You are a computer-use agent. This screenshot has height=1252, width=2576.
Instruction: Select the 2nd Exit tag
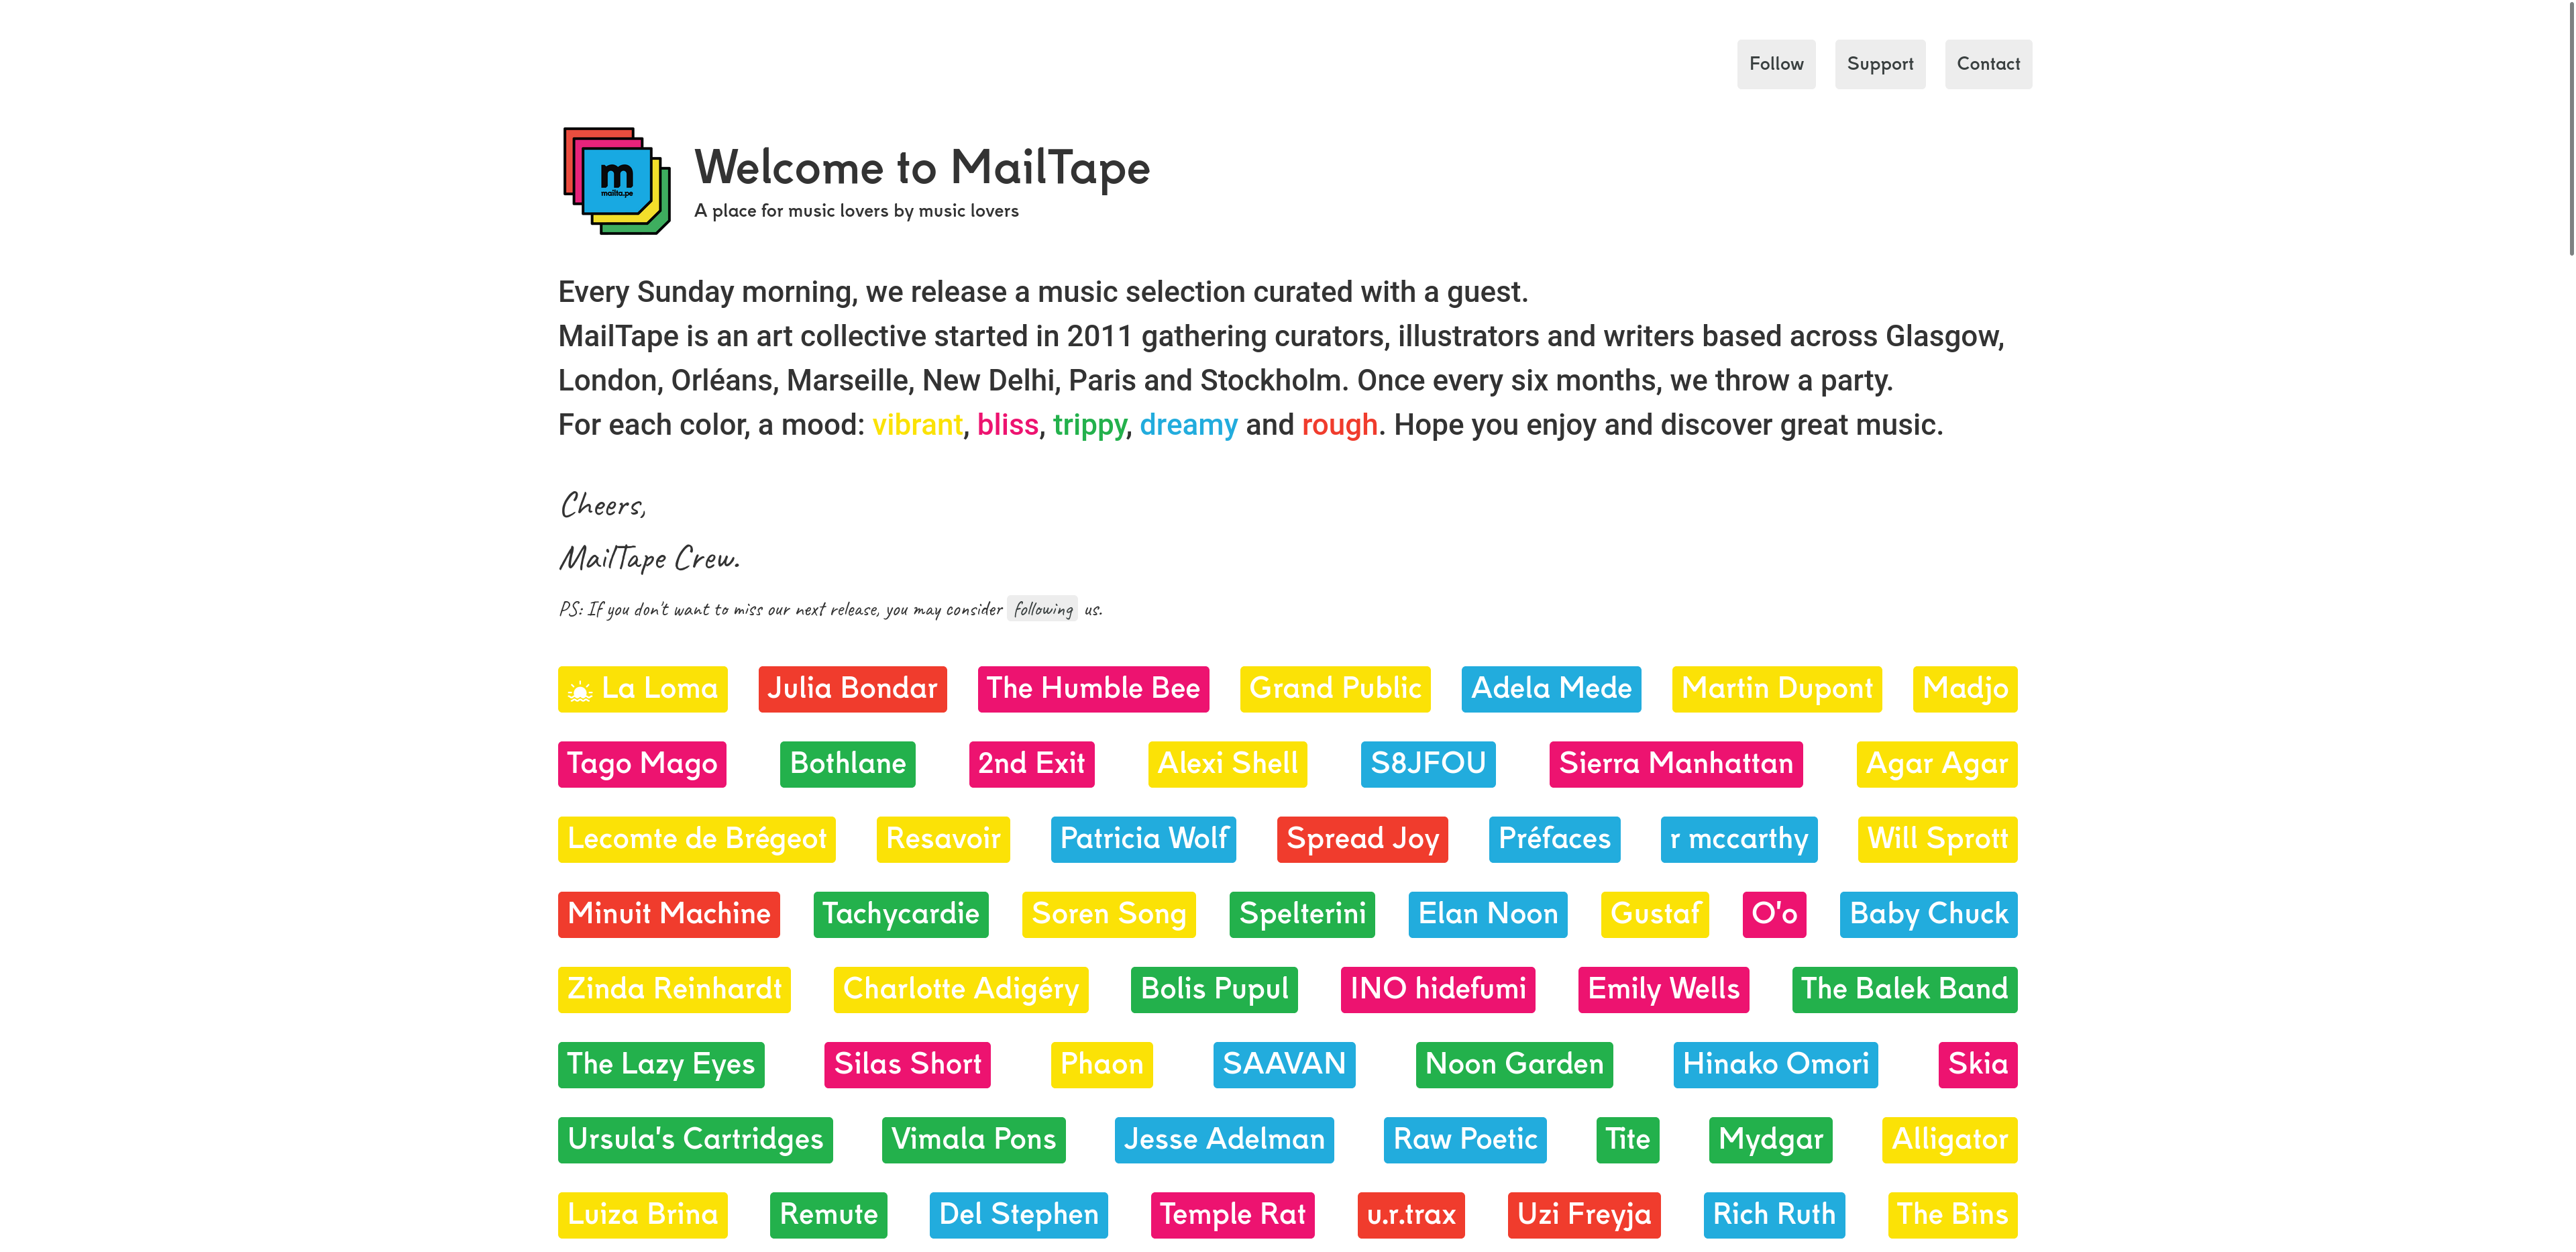tap(1031, 764)
